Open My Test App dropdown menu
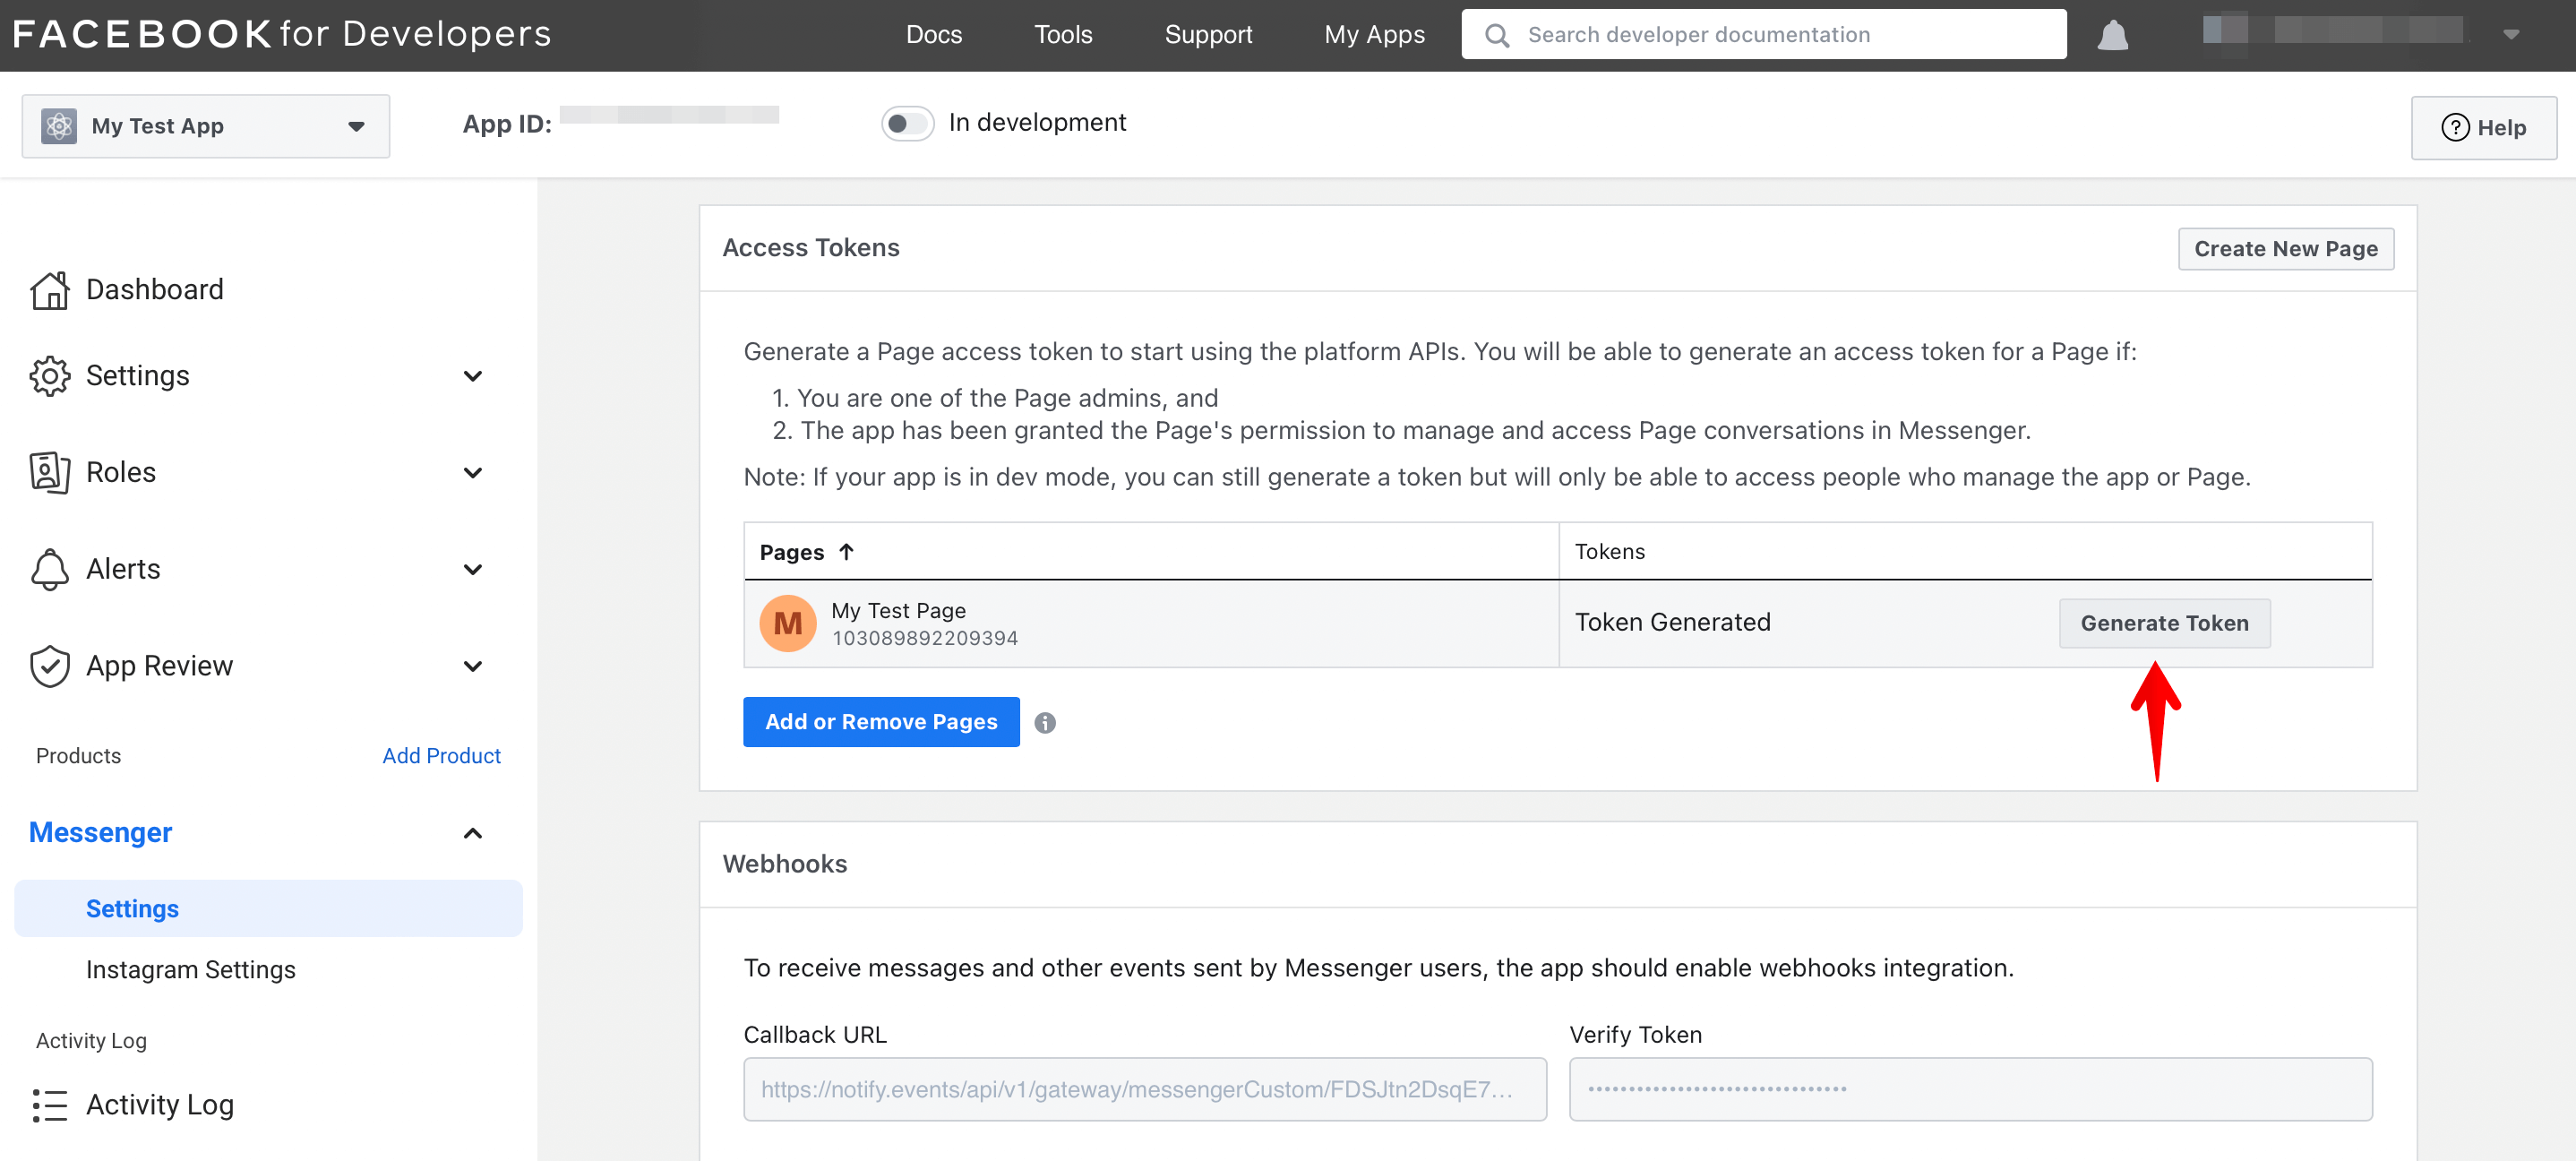The image size is (2576, 1161). 203,123
